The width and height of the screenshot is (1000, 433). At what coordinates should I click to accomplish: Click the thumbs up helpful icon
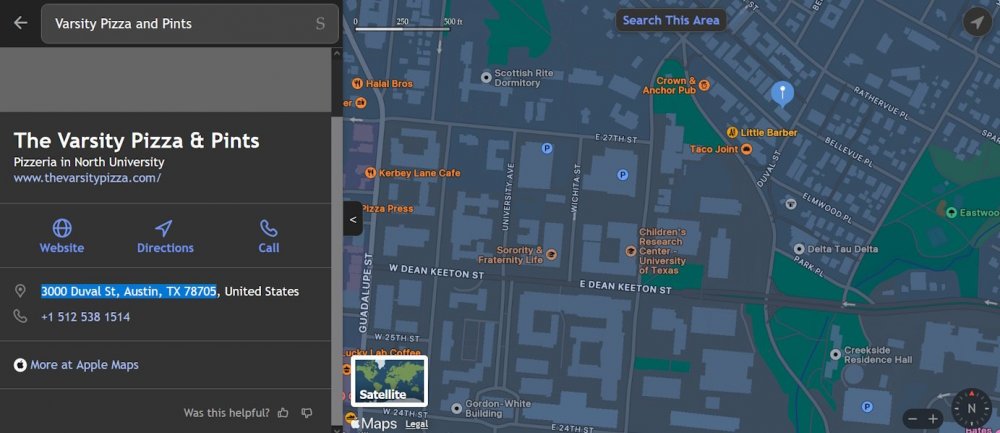(x=284, y=413)
